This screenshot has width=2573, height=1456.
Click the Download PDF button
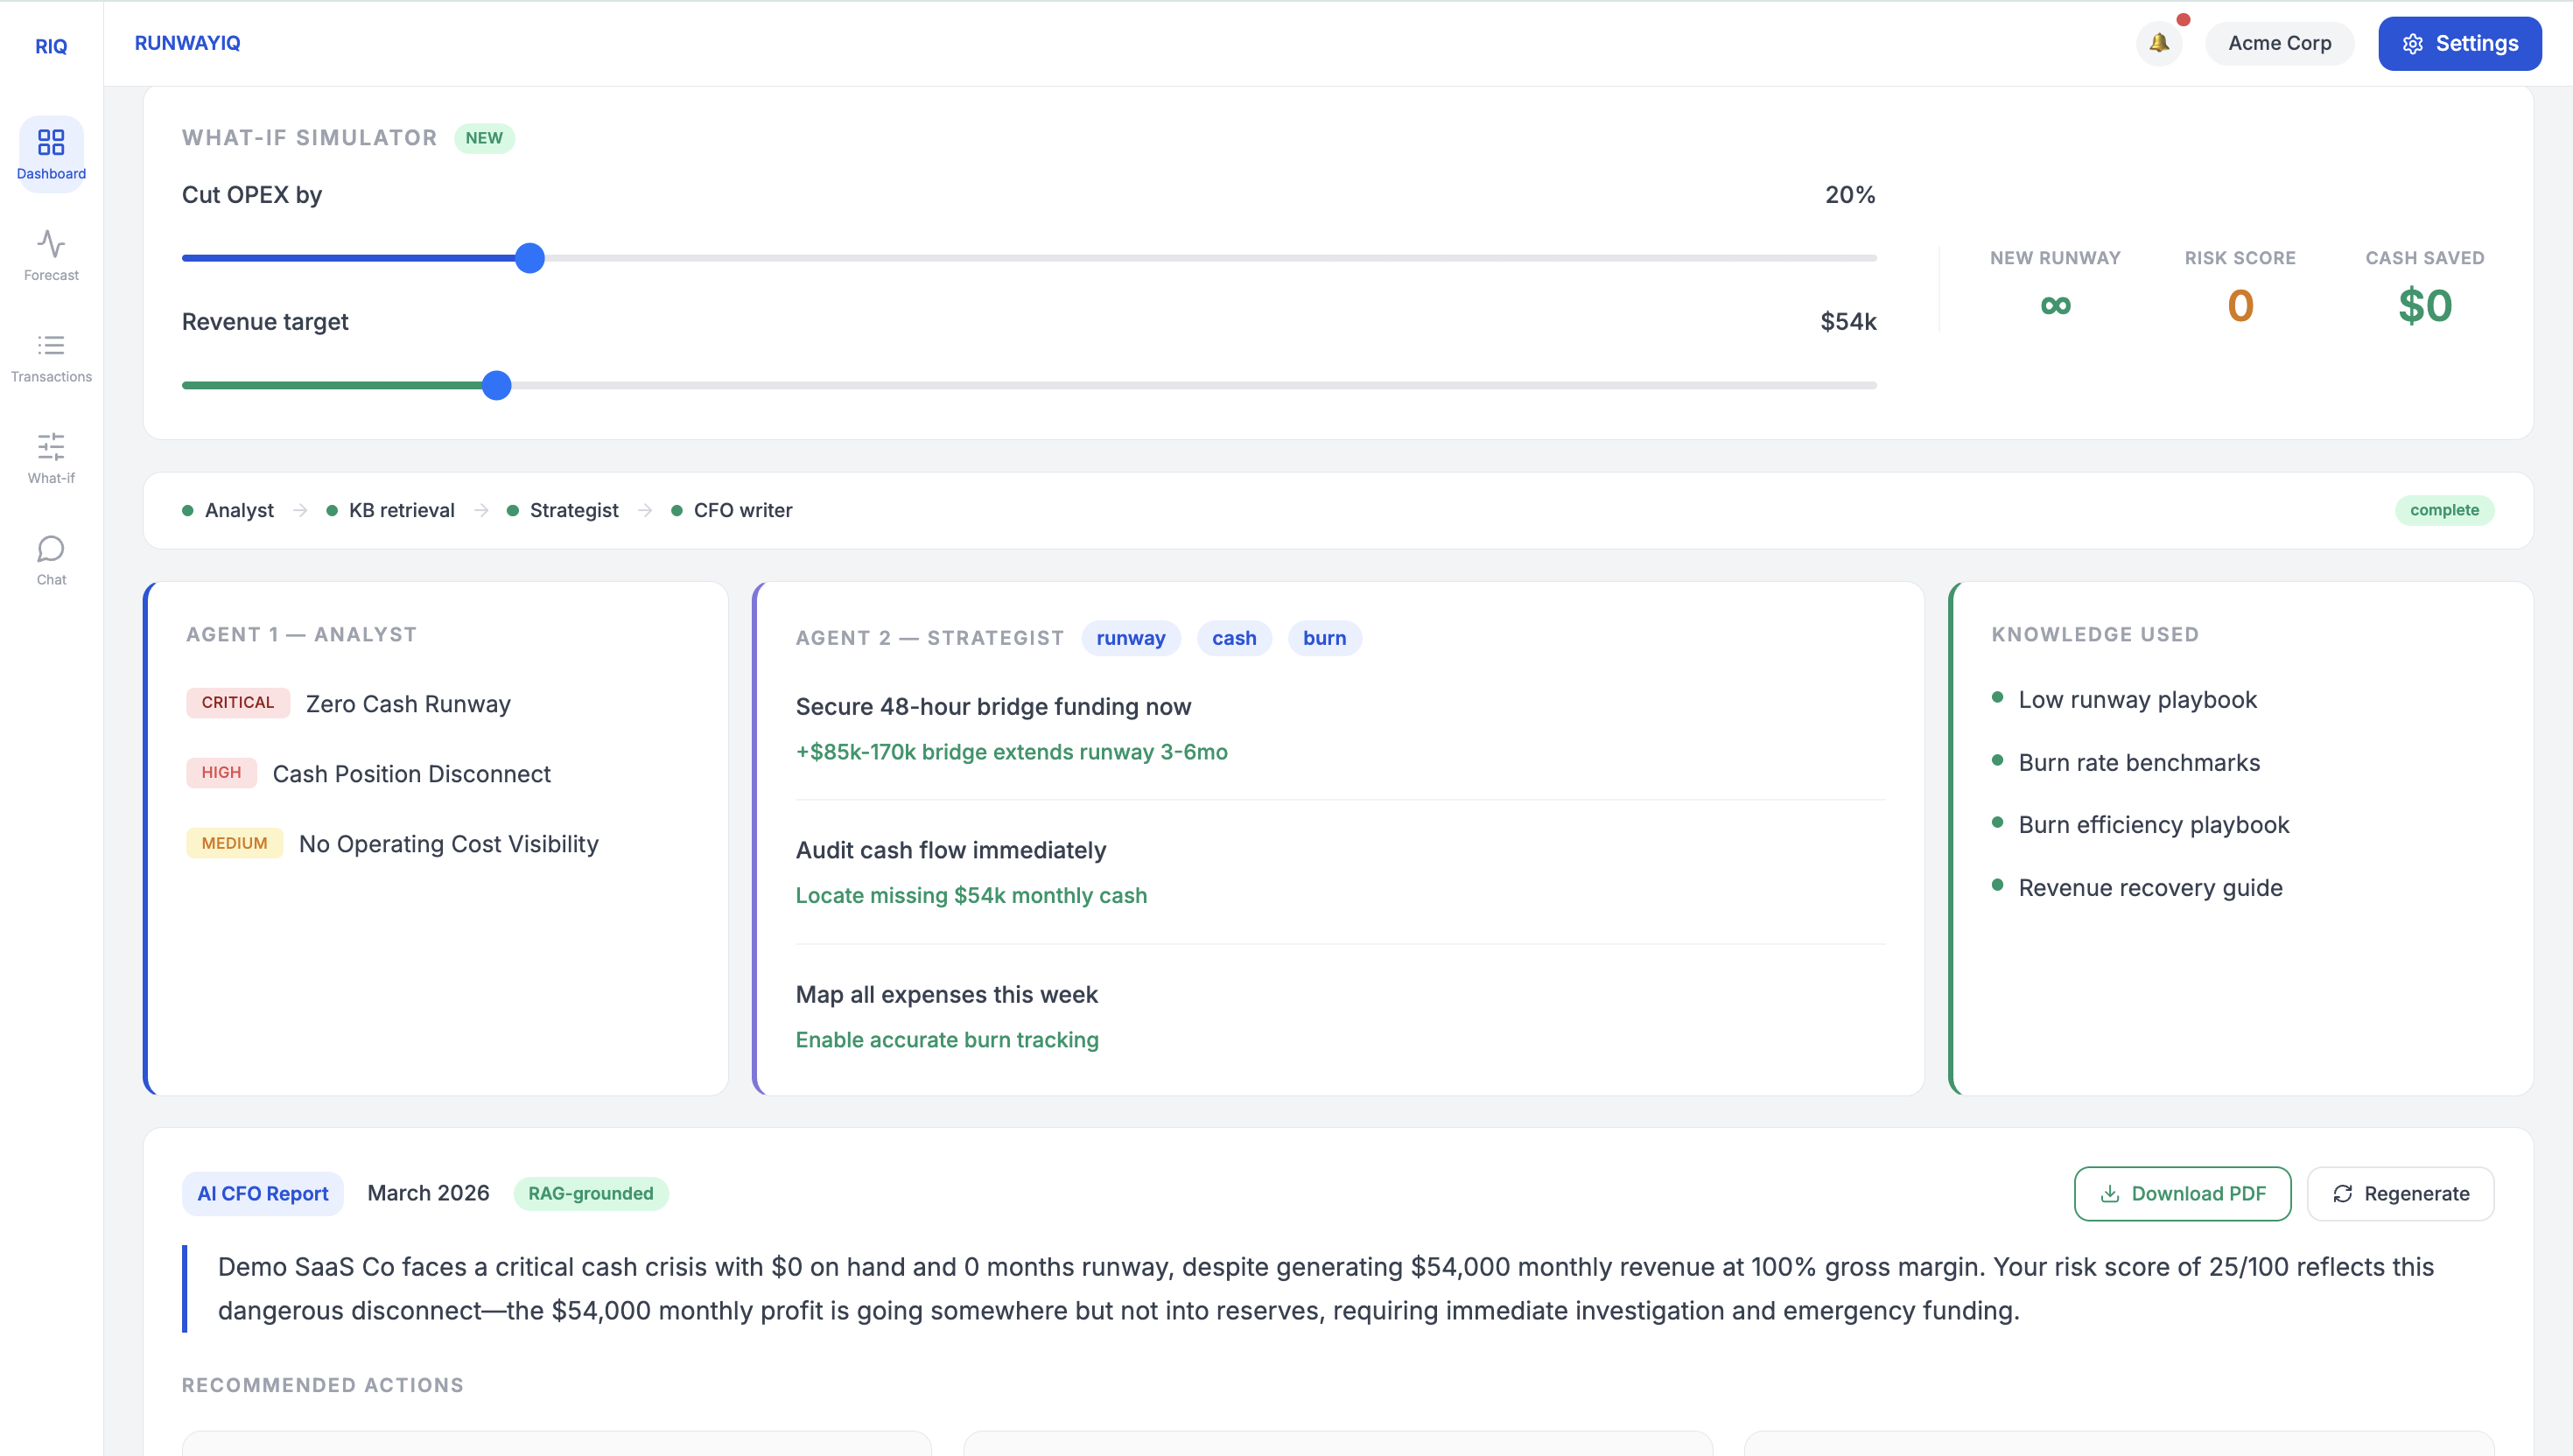(2182, 1193)
